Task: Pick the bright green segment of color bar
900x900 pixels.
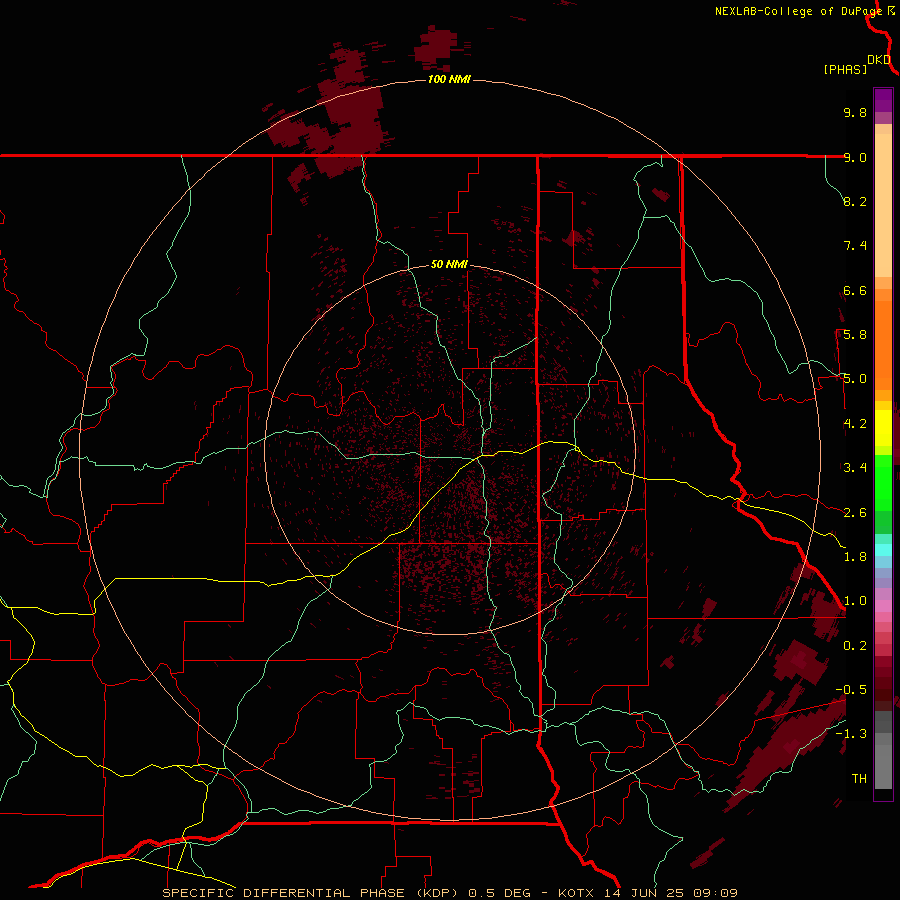Action: point(883,483)
